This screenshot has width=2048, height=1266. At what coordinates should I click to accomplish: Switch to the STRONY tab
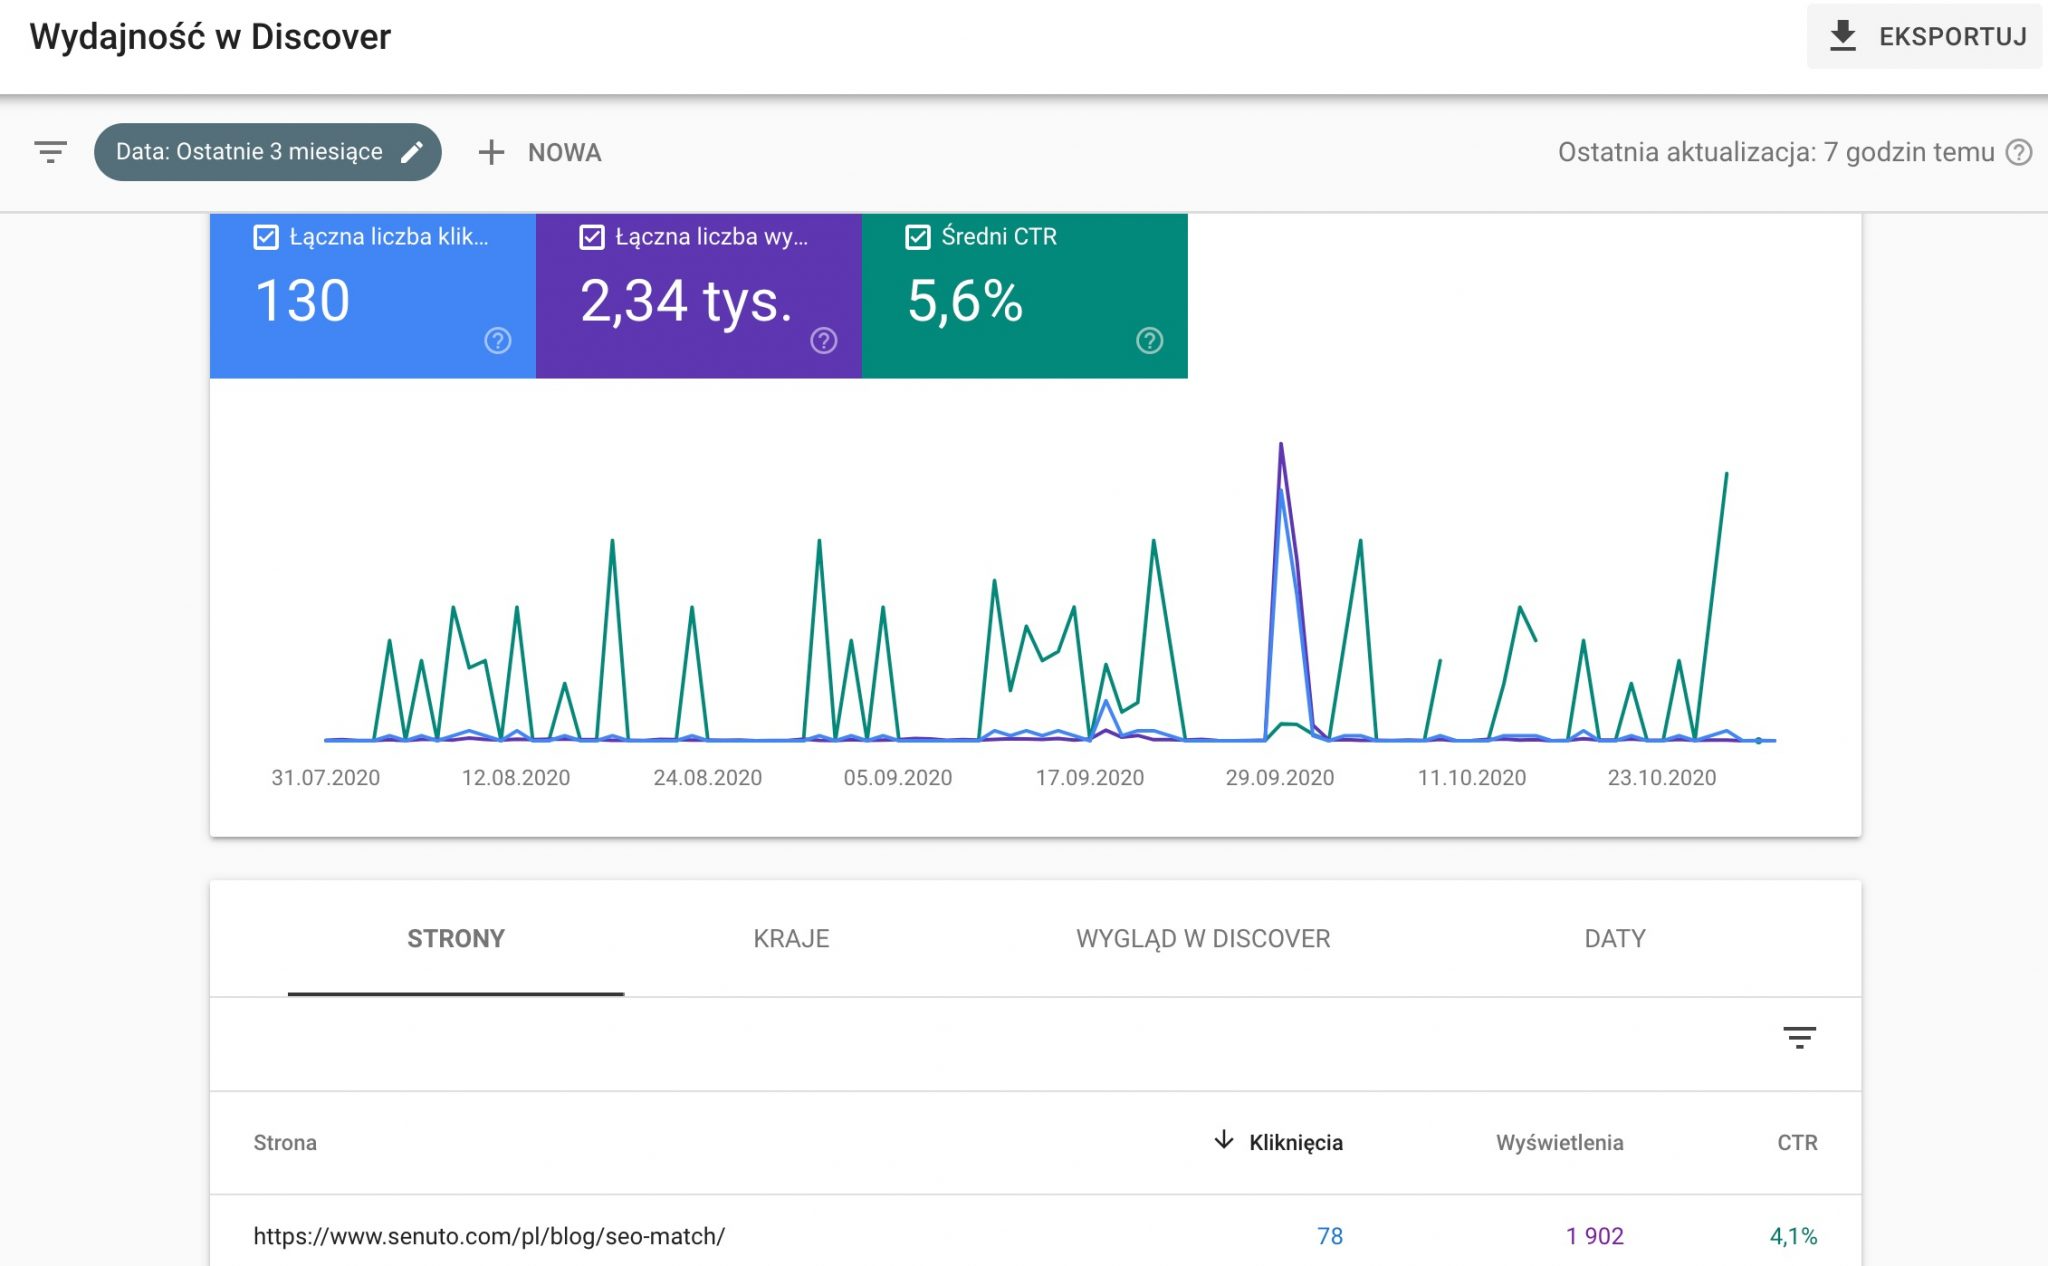456,939
